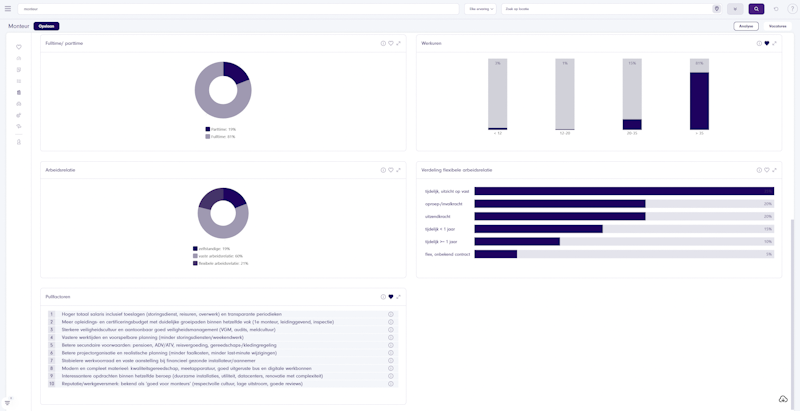Click the 'uitzendkracht' bar in flexible chart
The image size is (800, 411).
coord(560,216)
